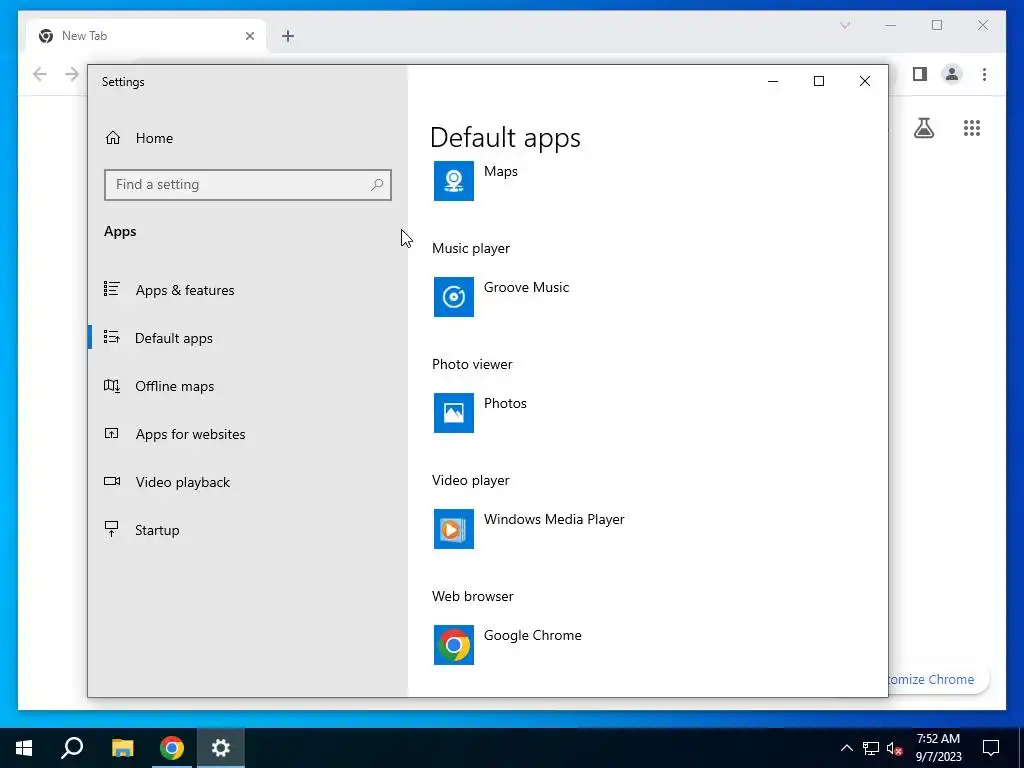This screenshot has width=1024, height=768.
Task: Open taskbar search
Action: point(72,748)
